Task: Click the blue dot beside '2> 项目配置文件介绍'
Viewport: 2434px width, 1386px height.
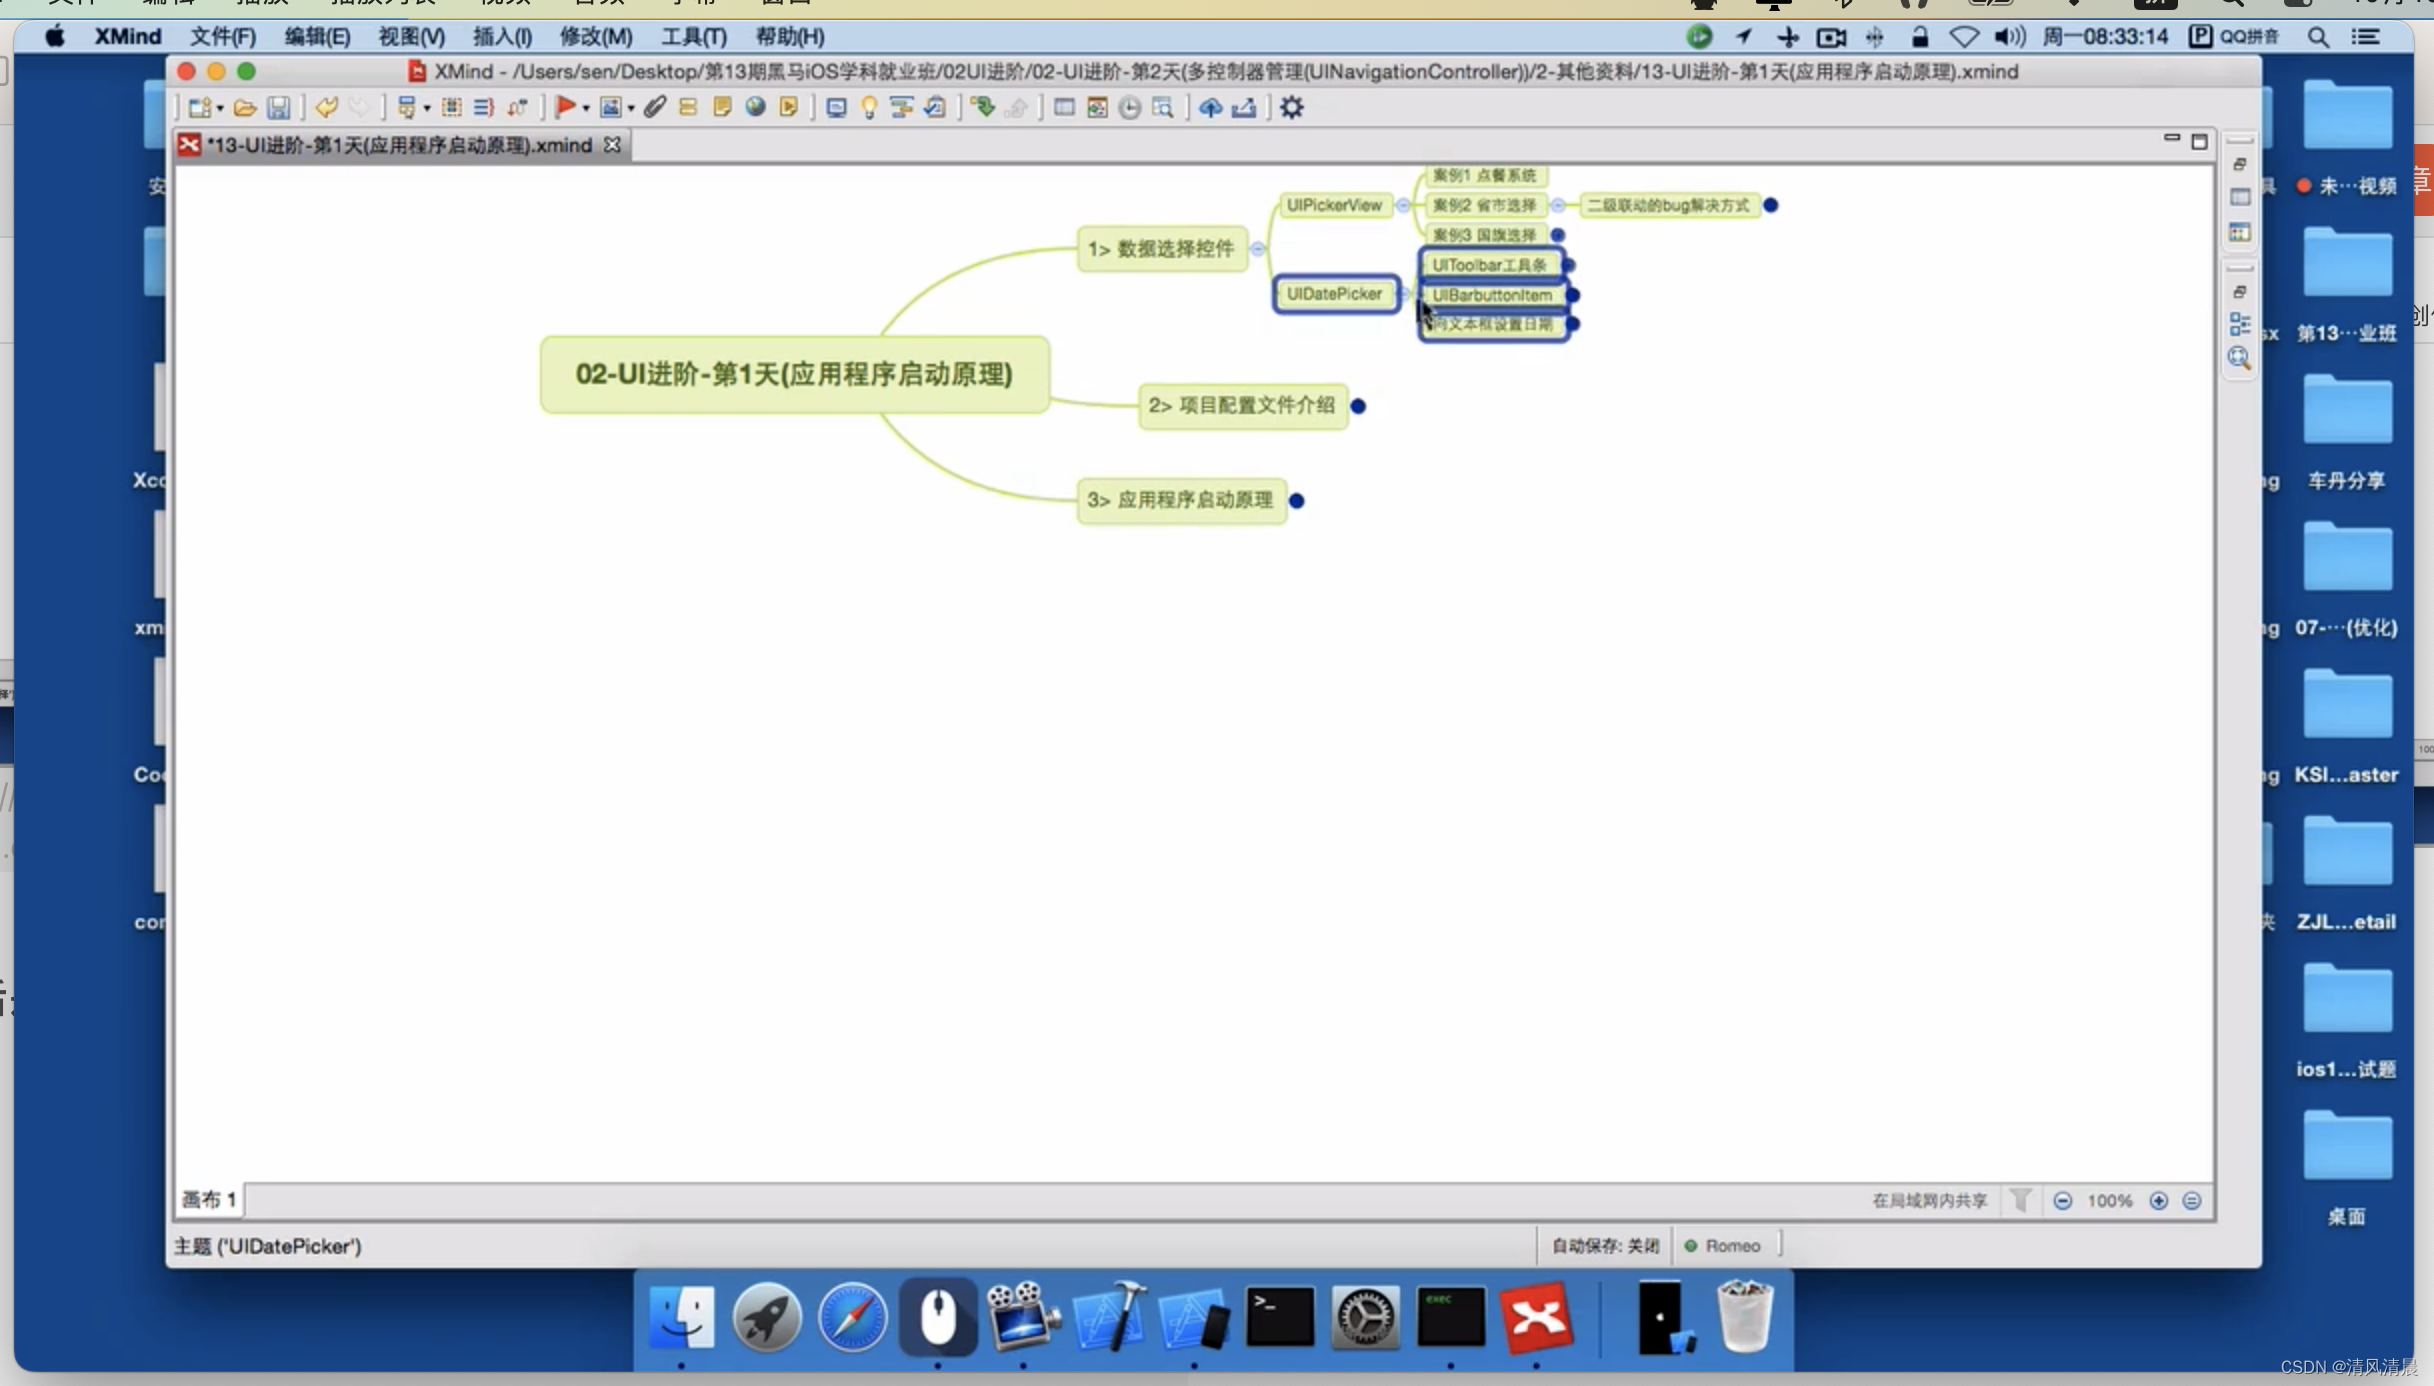Action: coord(1358,406)
